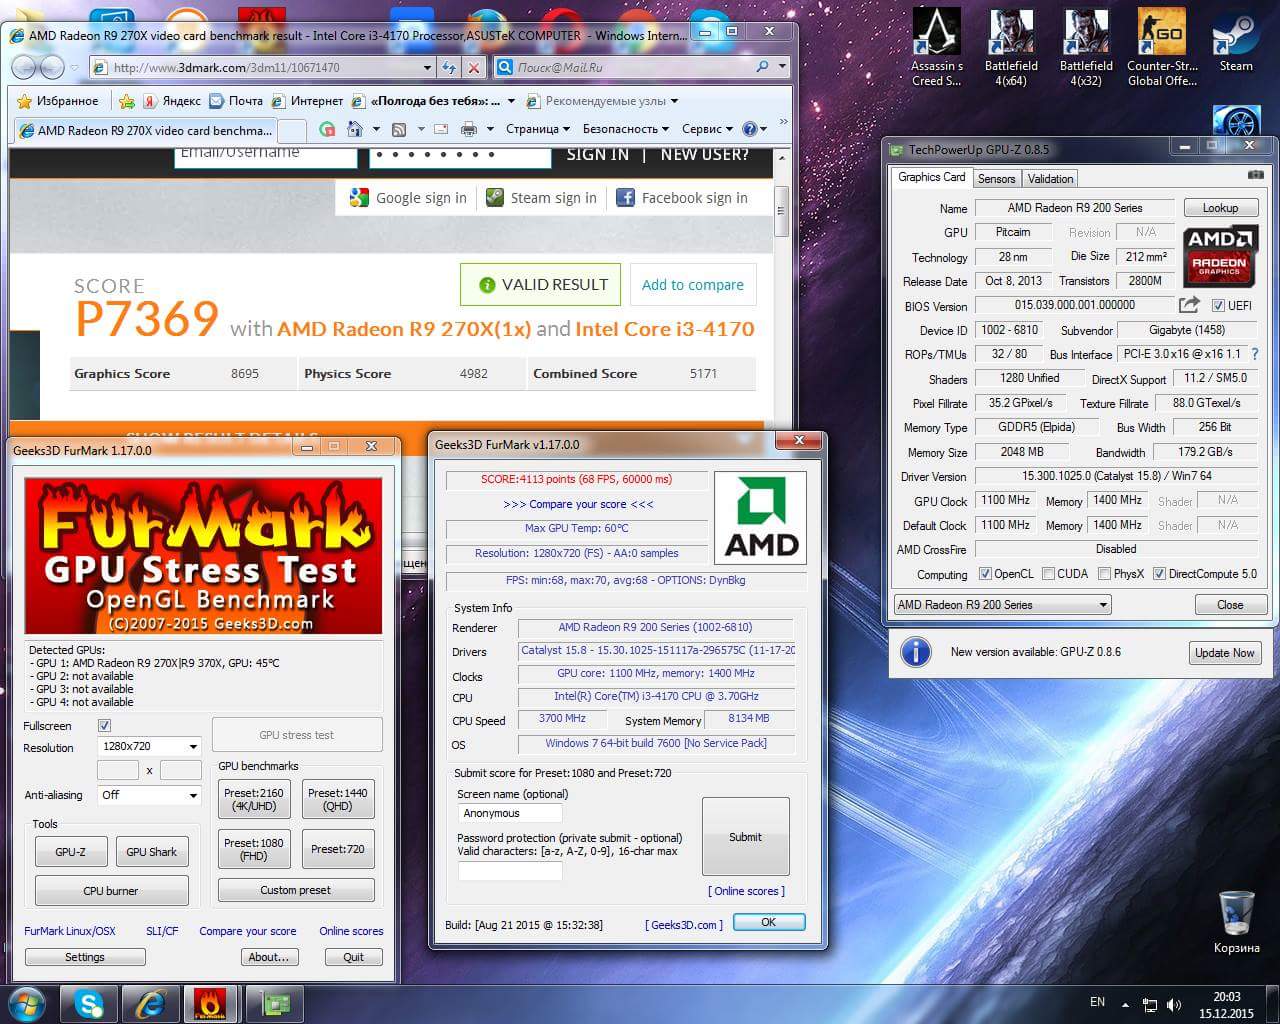Screen dimensions: 1280x1024
Task: Click the IE stop loading X icon
Action: pos(474,68)
